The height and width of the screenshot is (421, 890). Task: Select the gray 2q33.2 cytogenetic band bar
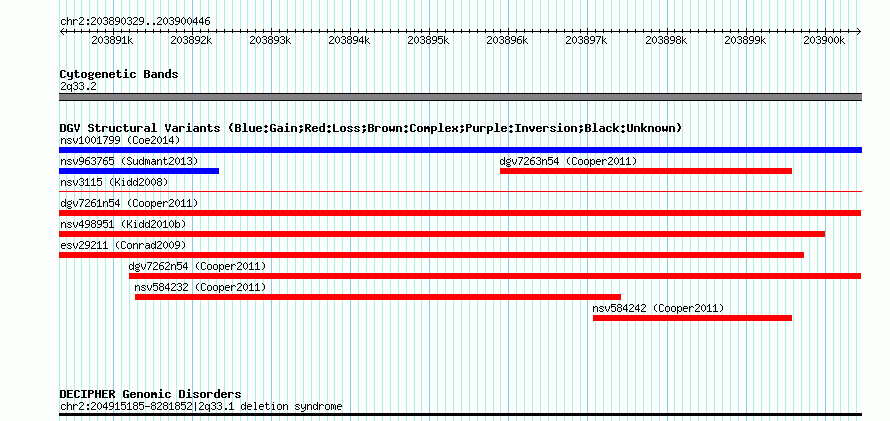(x=460, y=97)
